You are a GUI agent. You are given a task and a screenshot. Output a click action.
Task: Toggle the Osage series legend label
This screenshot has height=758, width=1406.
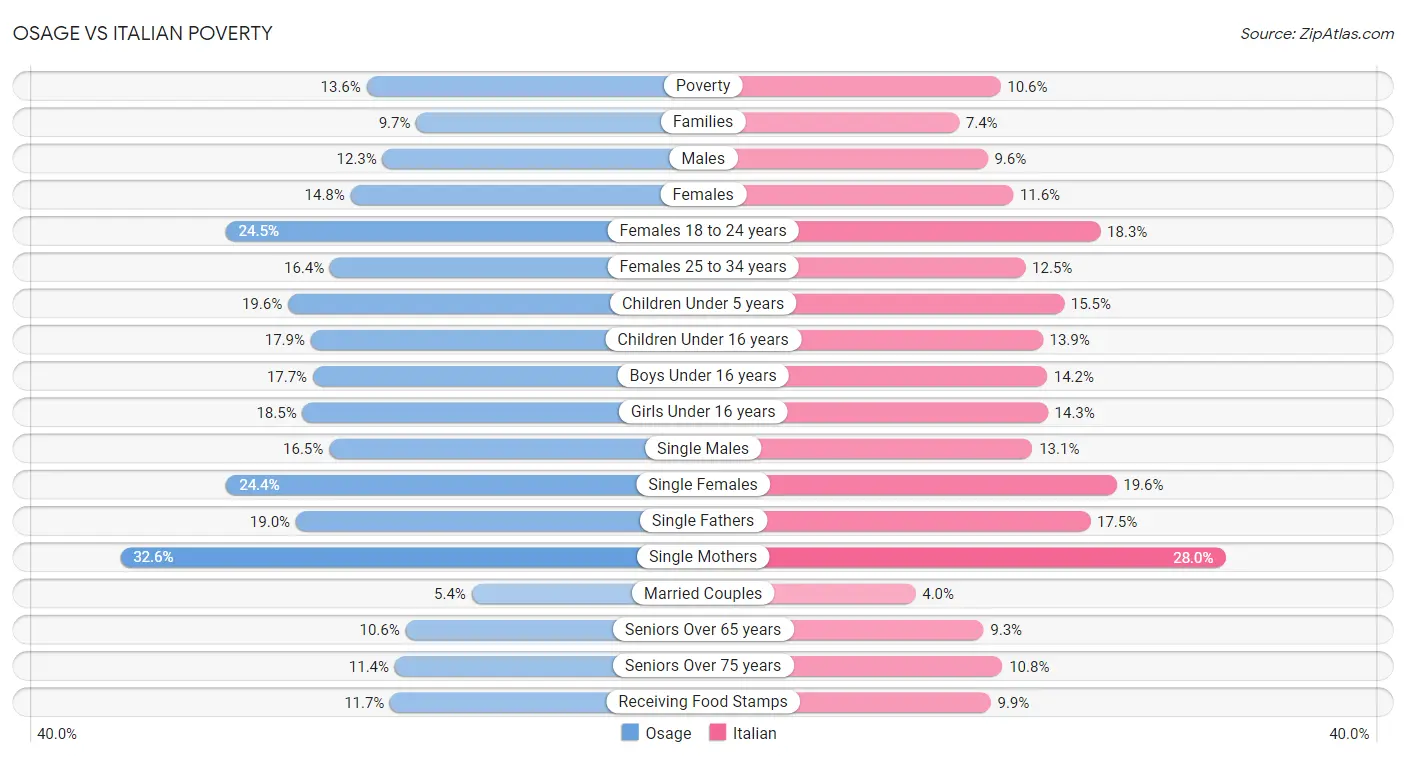click(x=668, y=733)
